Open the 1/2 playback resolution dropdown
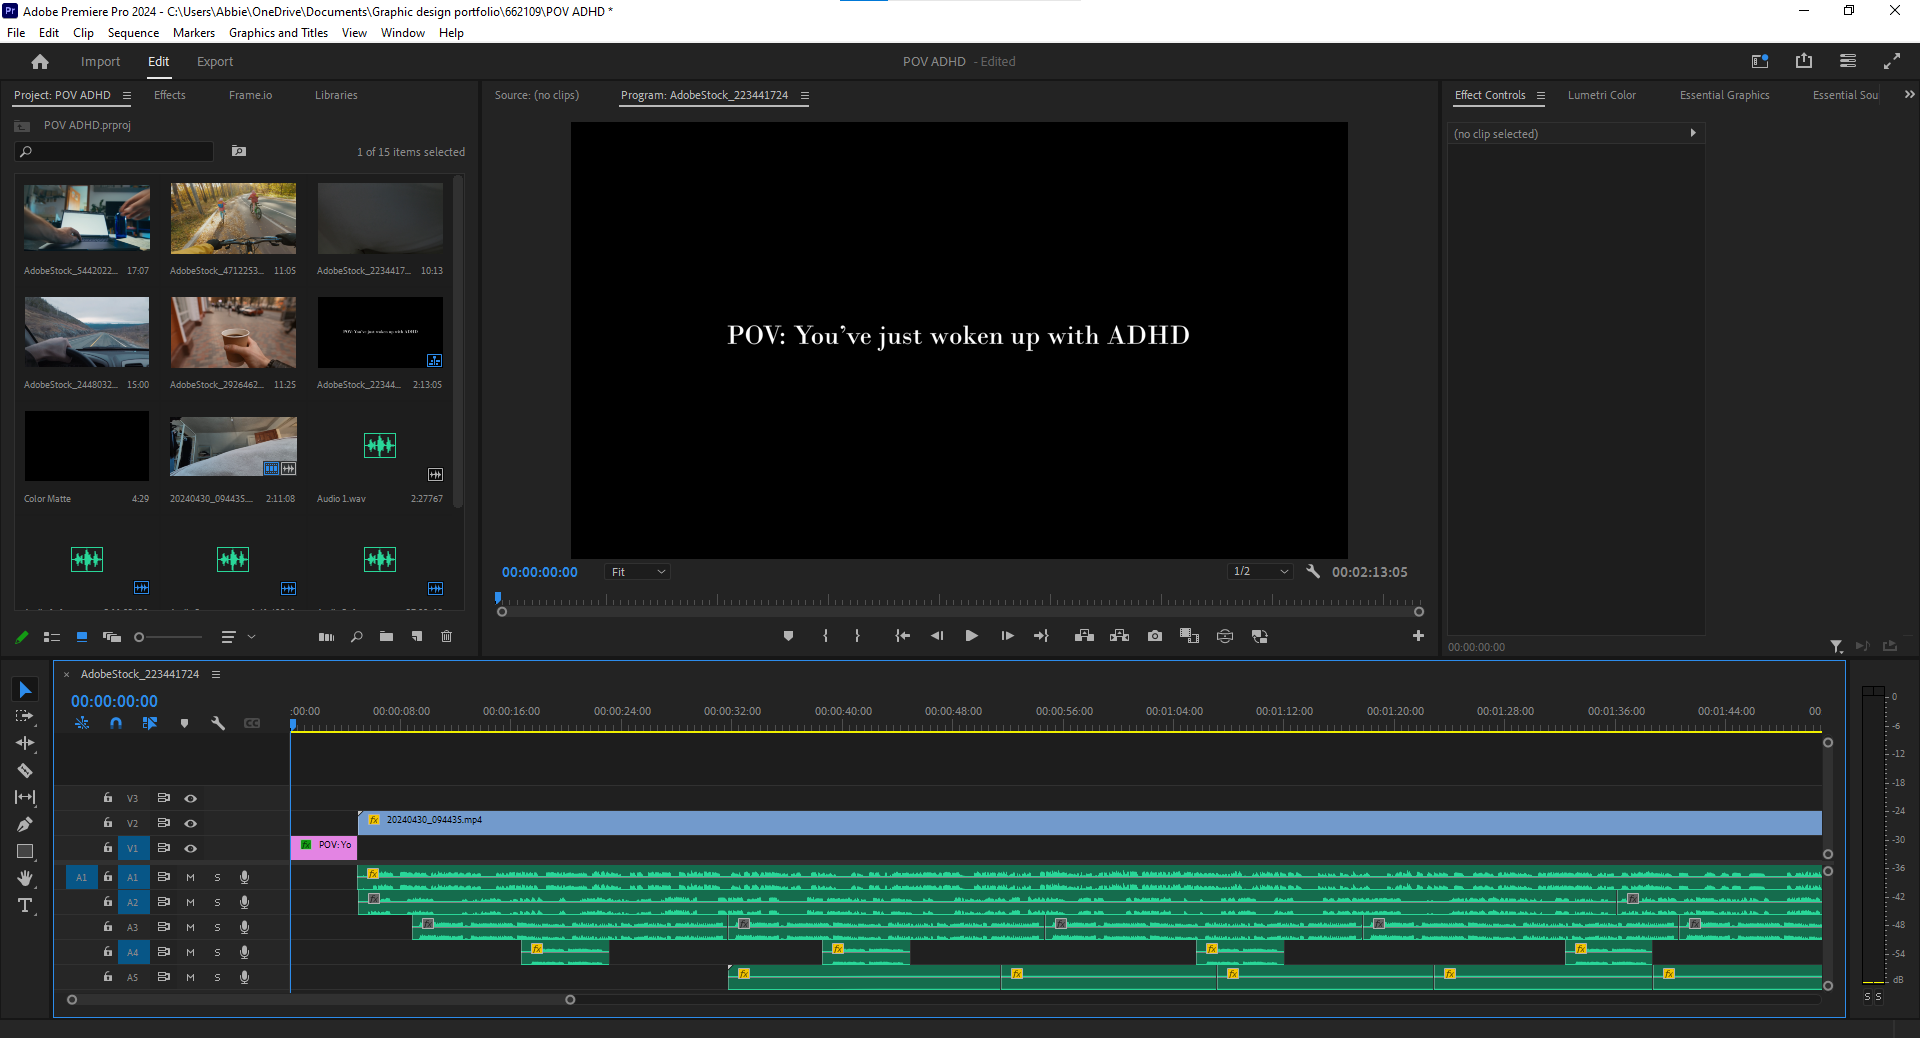Image resolution: width=1920 pixels, height=1038 pixels. pos(1260,572)
